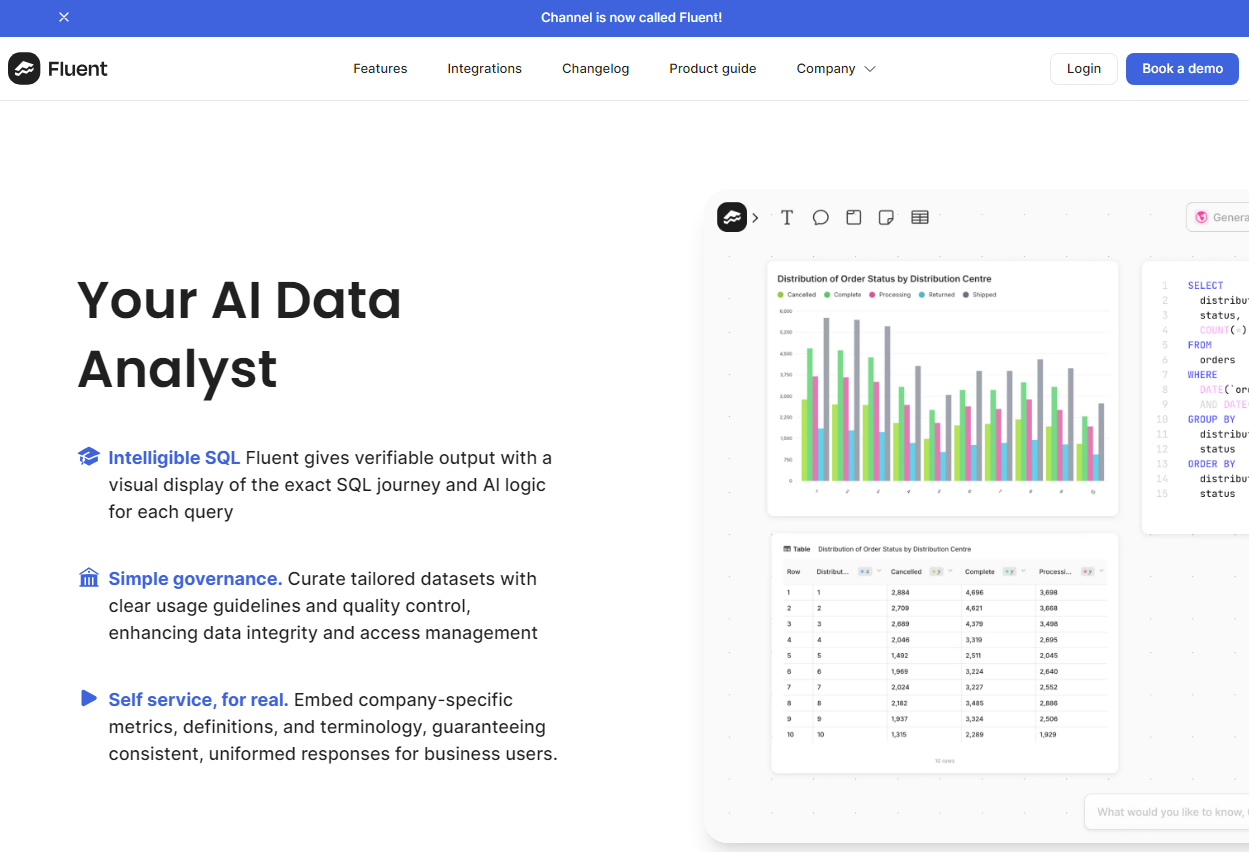Click the Simple governance heading text

tap(196, 579)
